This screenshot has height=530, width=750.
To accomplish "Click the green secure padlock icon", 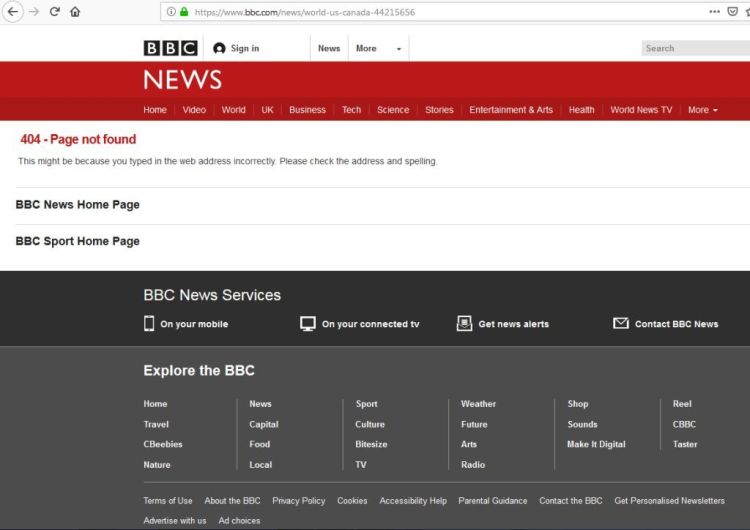I will point(184,12).
